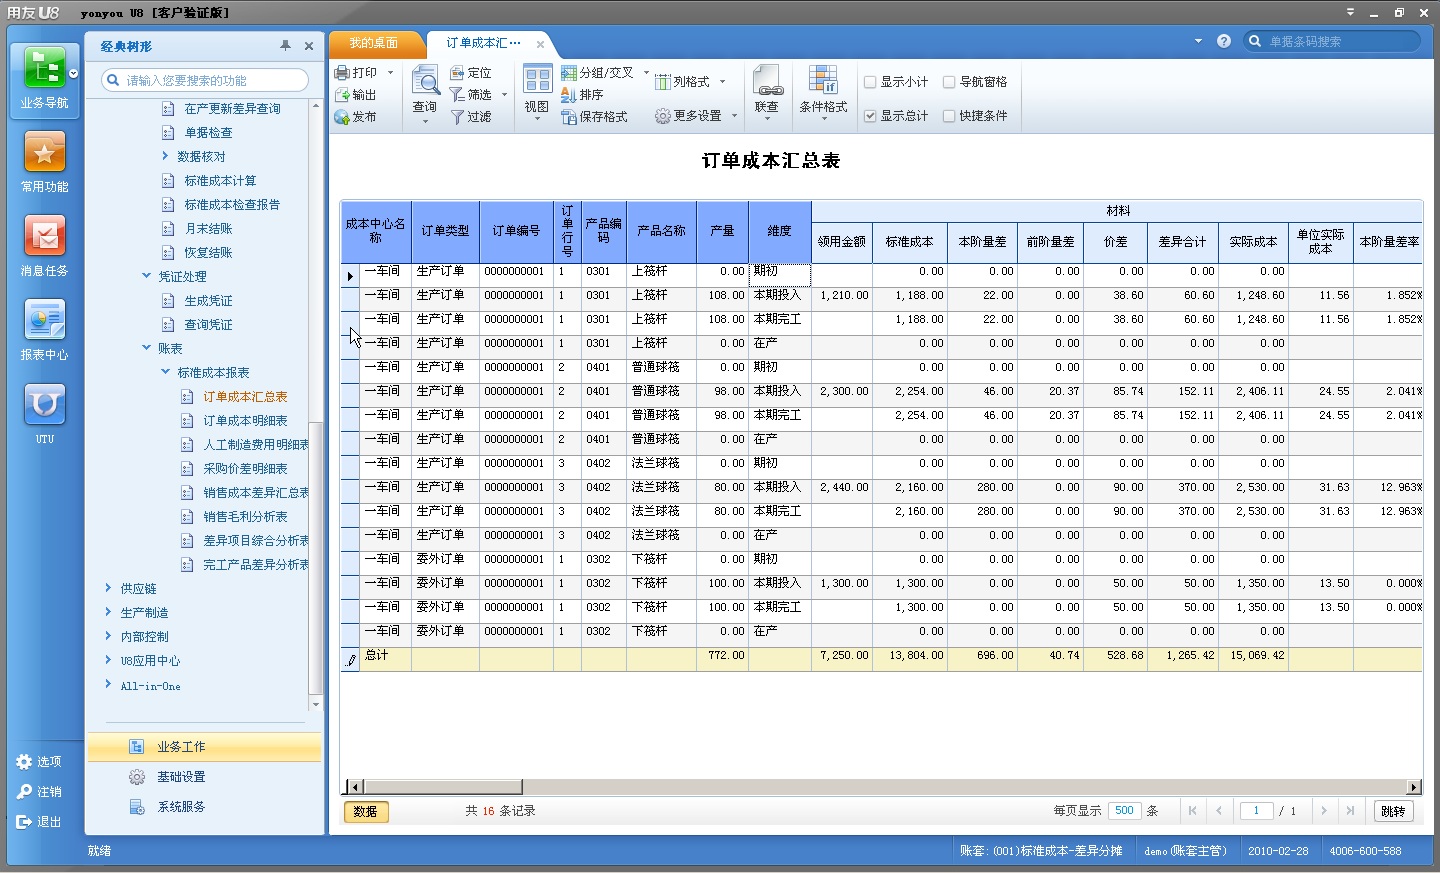
Task: Enable 导航窗格 checkbox
Action: pyautogui.click(x=949, y=82)
